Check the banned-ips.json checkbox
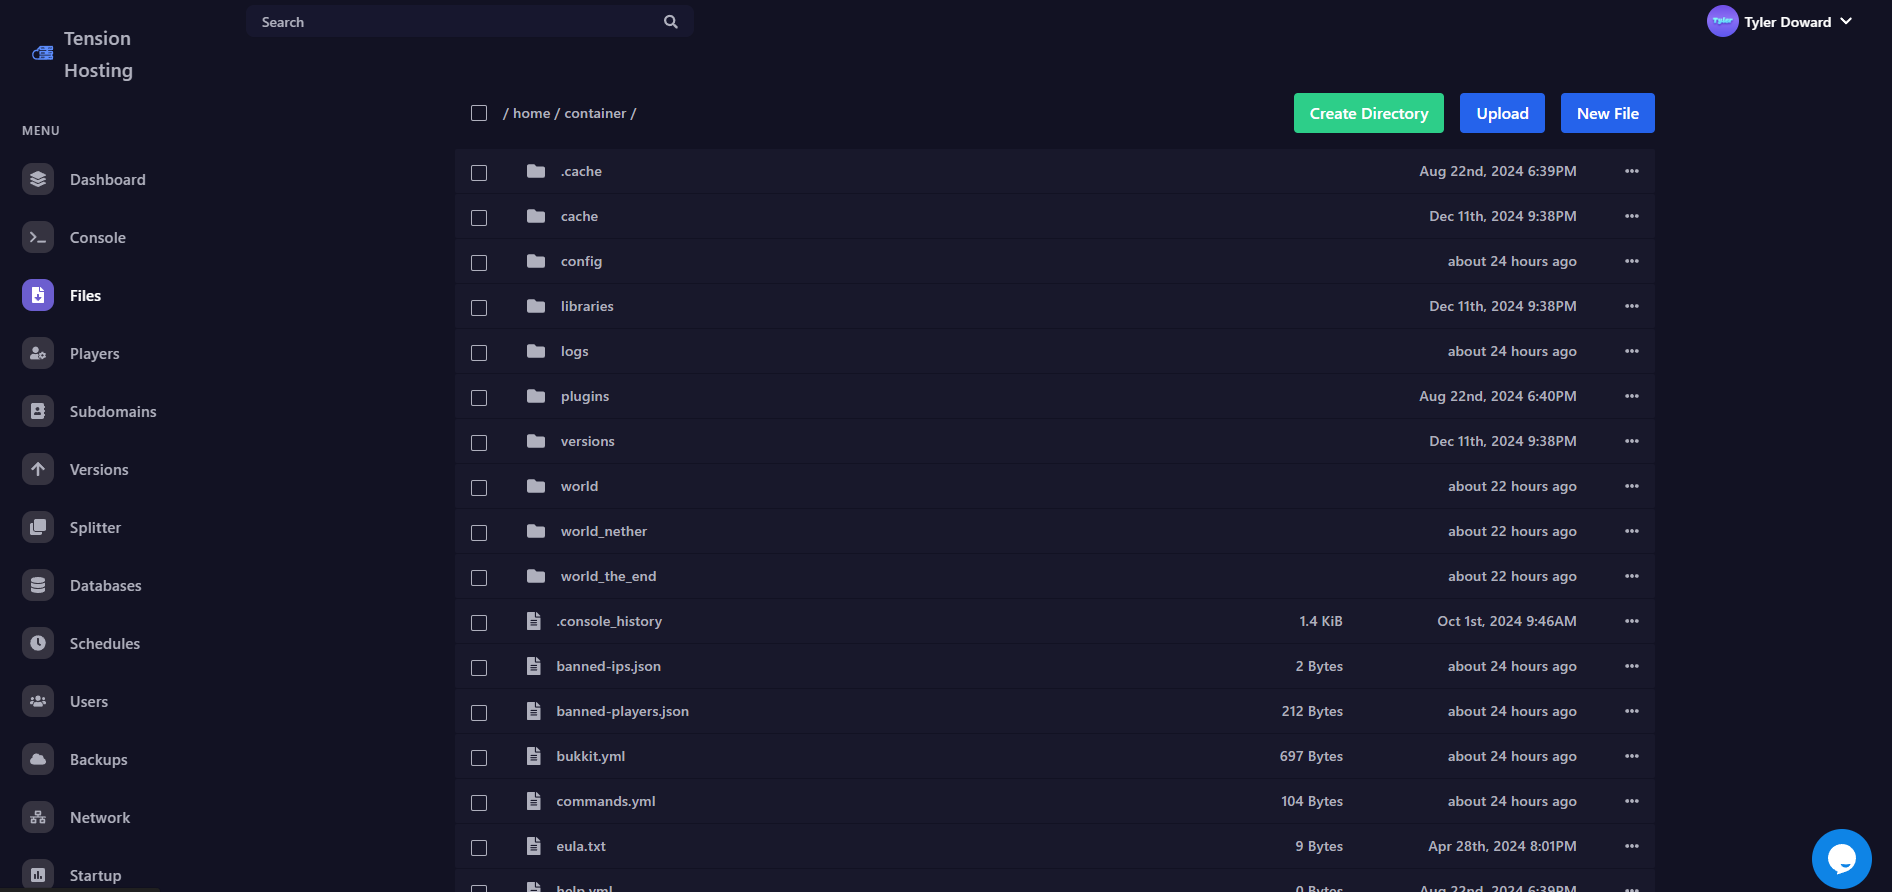Viewport: 1892px width, 892px height. pyautogui.click(x=479, y=668)
